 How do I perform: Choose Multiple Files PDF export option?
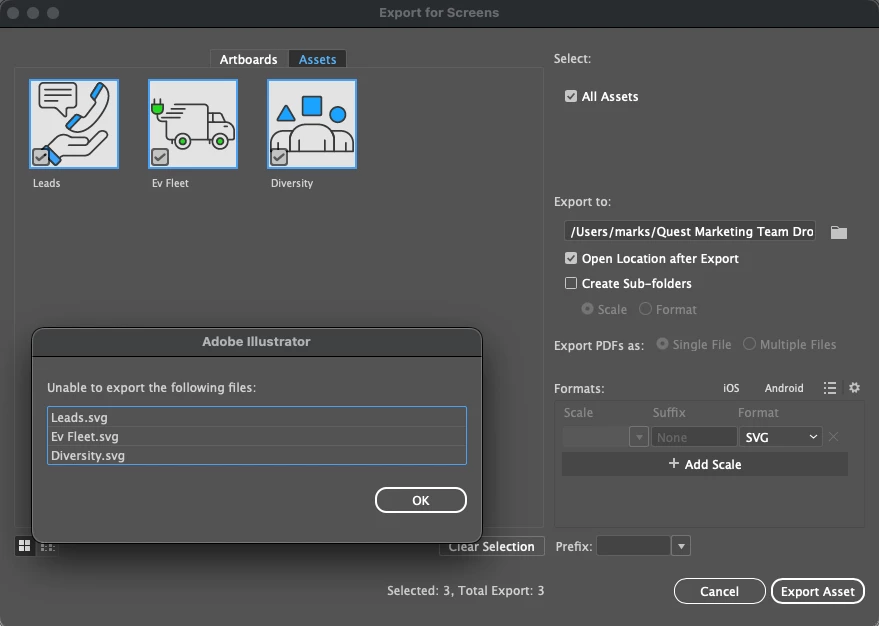pyautogui.click(x=749, y=344)
